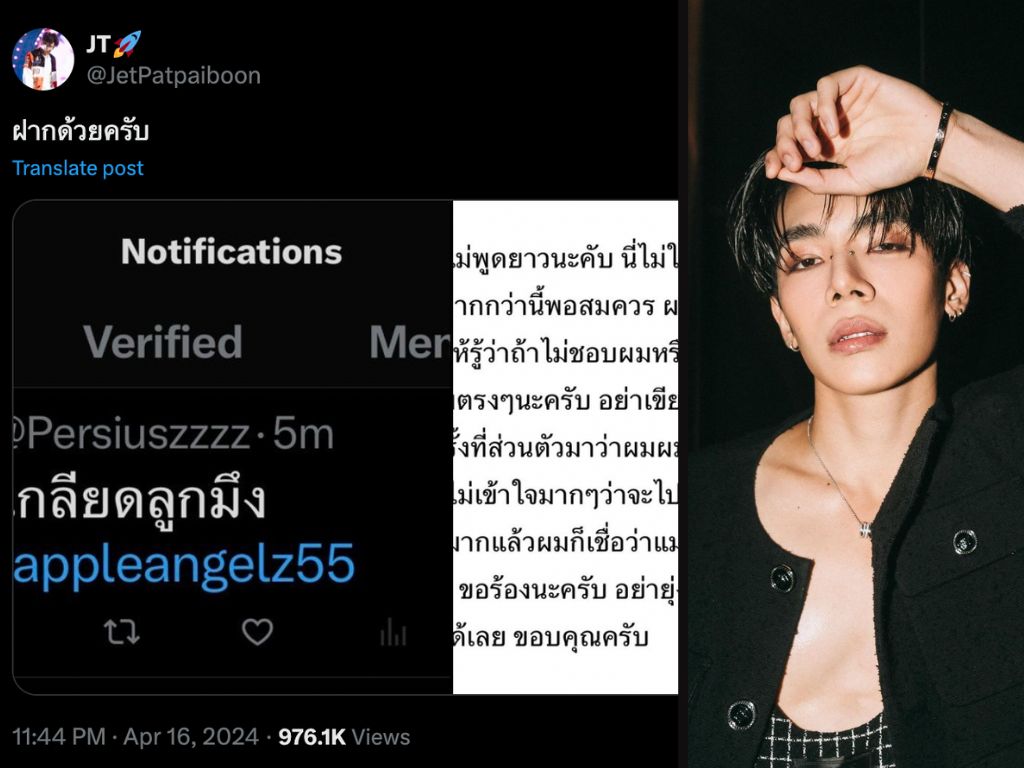Open the white Thai text statement image
1024x768 pixels.
coord(566,447)
